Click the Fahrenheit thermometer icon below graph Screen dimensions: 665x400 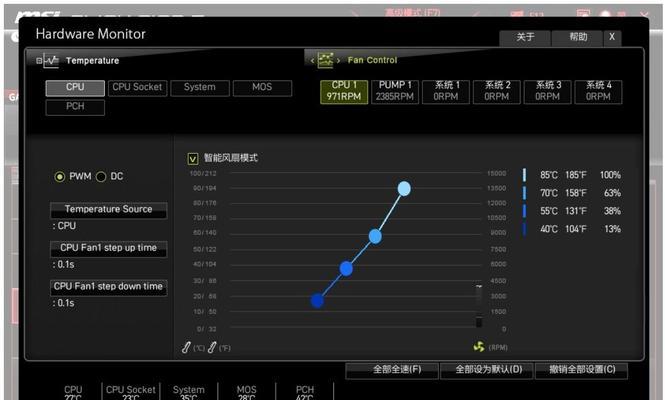click(212, 347)
